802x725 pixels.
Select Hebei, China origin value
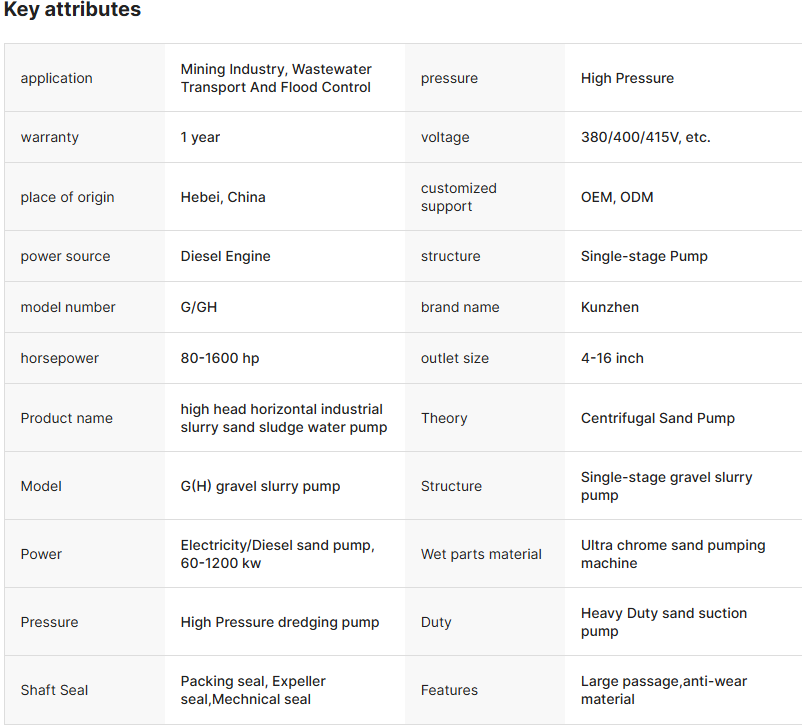click(x=223, y=197)
